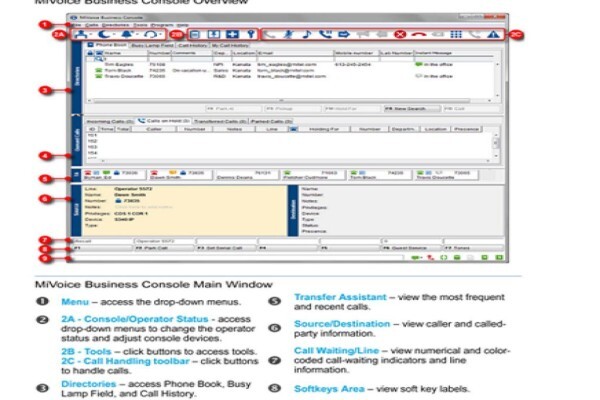600x400 pixels.
Task: Select the Tom Black phone book row
Action: coord(291,70)
